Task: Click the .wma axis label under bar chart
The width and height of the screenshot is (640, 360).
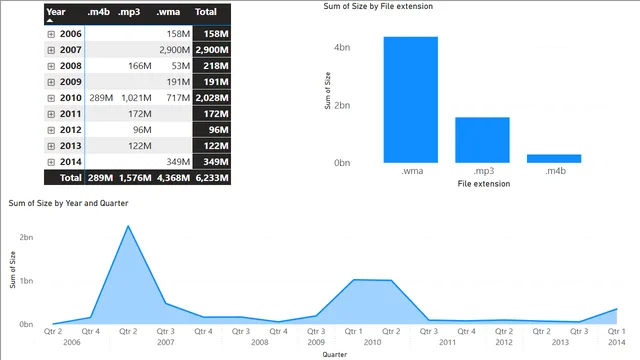Action: click(x=412, y=171)
